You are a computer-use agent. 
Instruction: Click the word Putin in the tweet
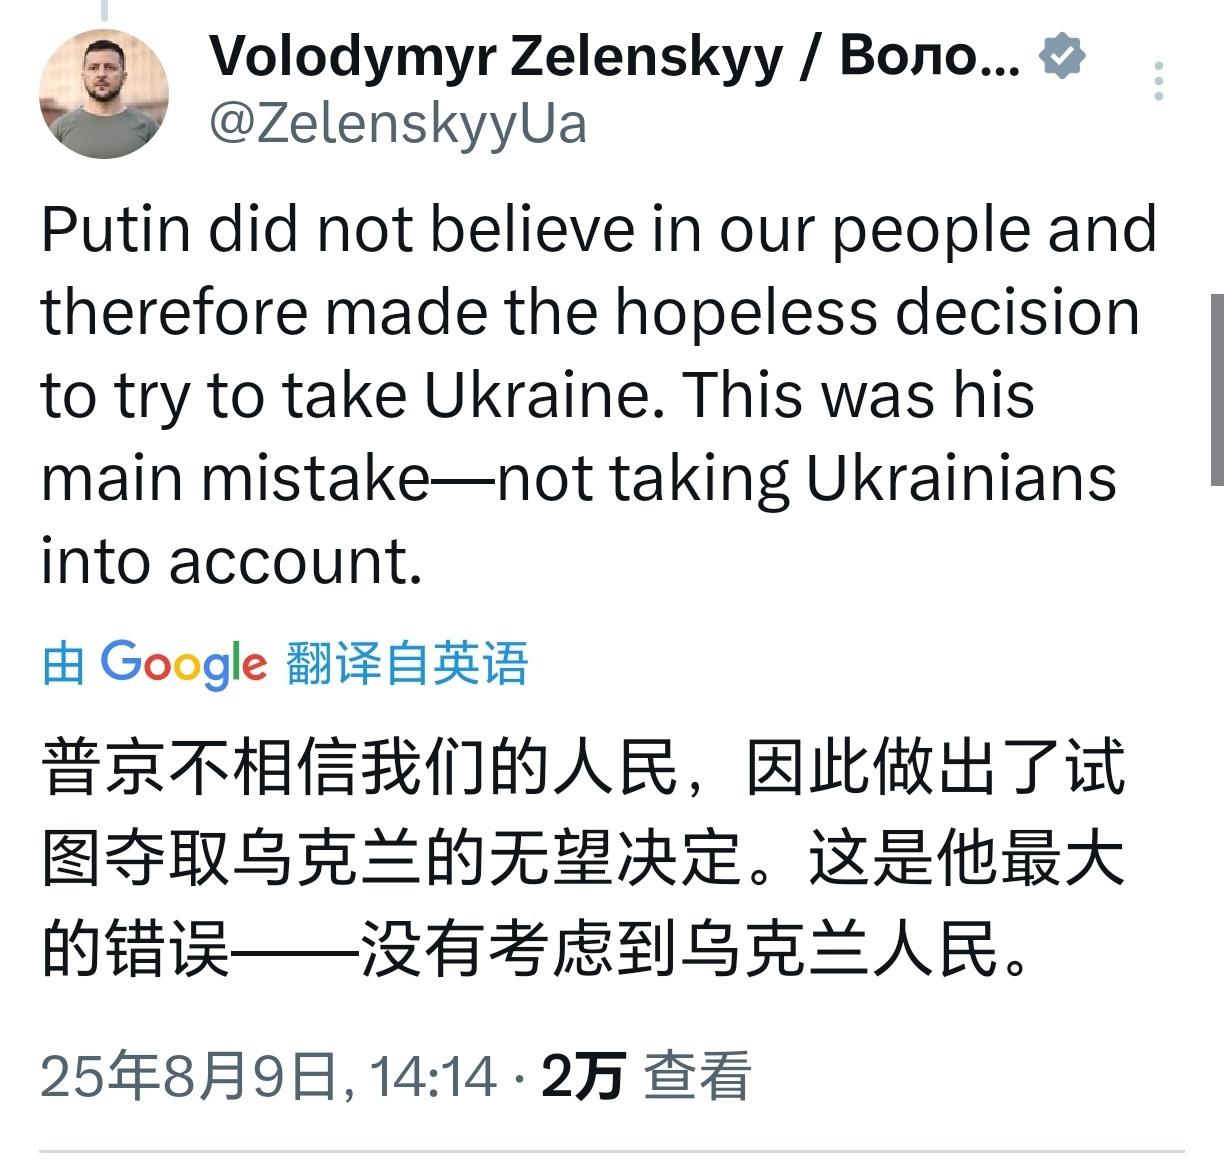tap(116, 230)
